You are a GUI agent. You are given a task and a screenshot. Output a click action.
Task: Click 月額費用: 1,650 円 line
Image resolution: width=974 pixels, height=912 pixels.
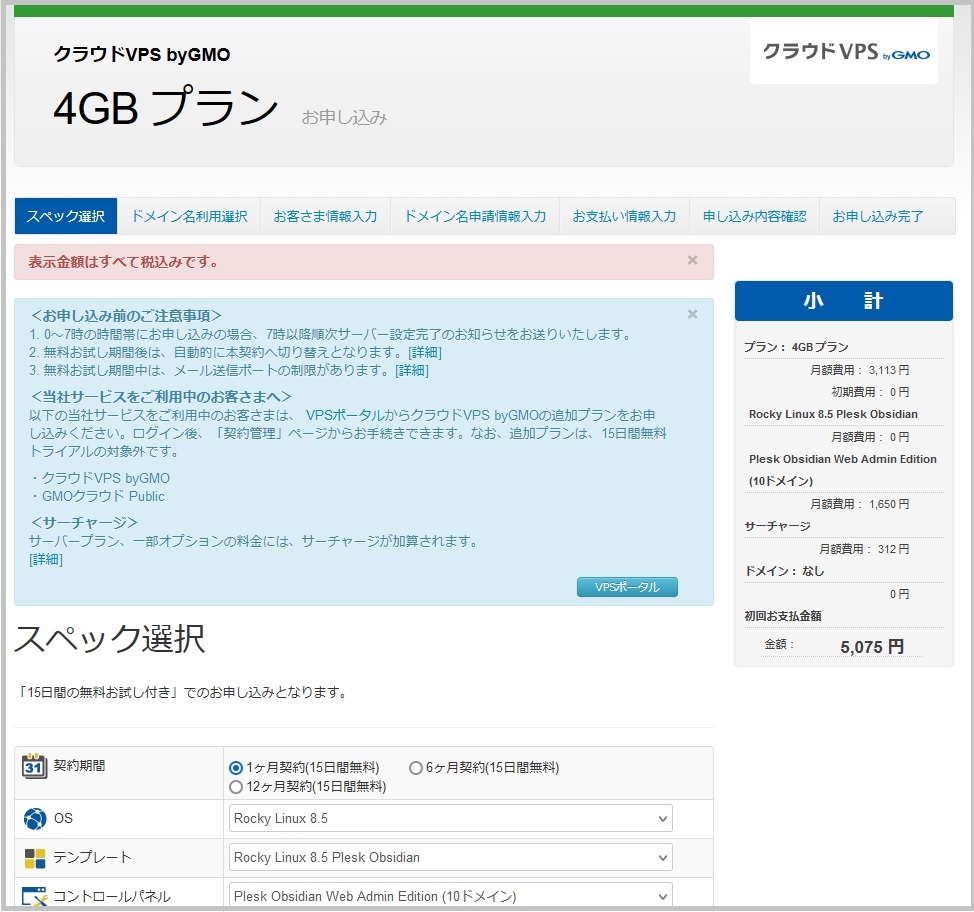(x=859, y=504)
